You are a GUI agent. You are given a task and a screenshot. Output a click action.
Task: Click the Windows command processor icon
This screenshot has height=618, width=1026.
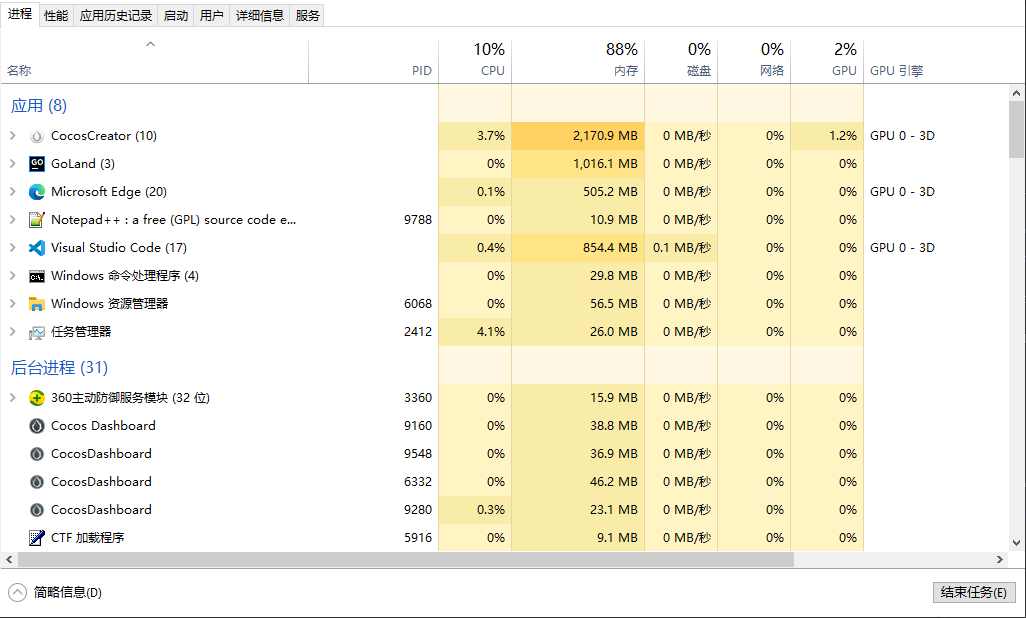[x=37, y=276]
